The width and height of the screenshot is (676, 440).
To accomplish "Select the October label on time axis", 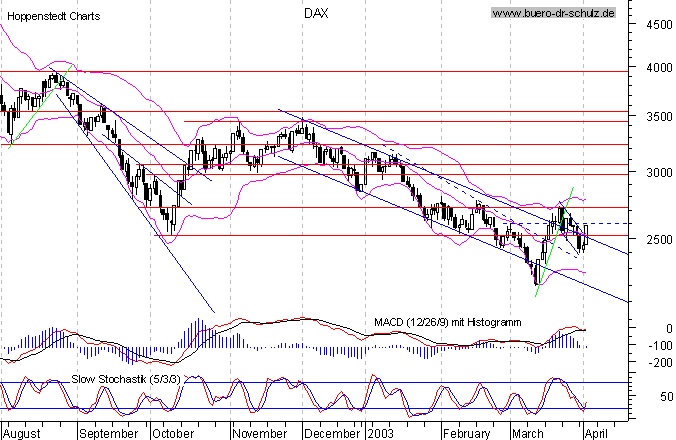I will (x=173, y=433).
